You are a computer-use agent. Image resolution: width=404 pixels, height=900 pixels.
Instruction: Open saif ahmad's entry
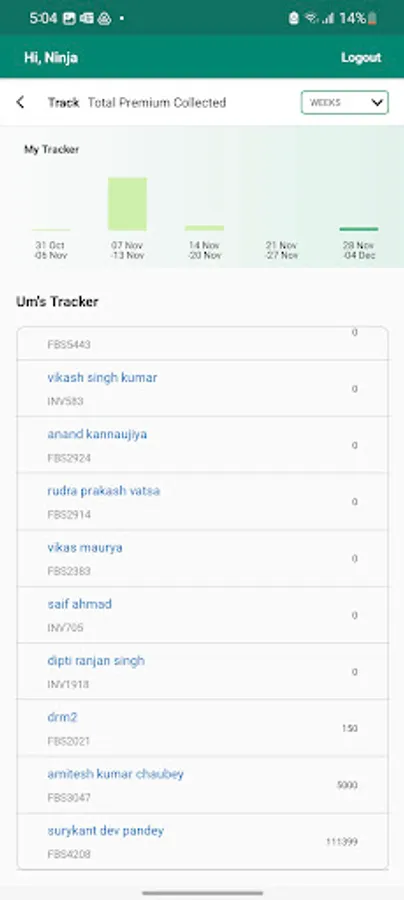click(203, 615)
